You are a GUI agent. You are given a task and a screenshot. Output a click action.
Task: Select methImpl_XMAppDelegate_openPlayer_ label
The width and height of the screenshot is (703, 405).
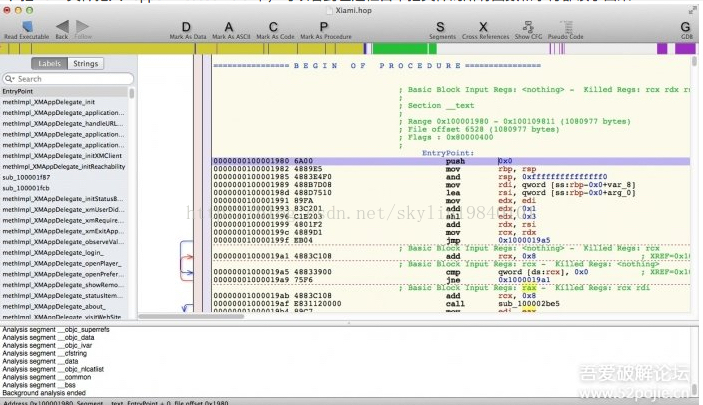pyautogui.click(x=64, y=264)
